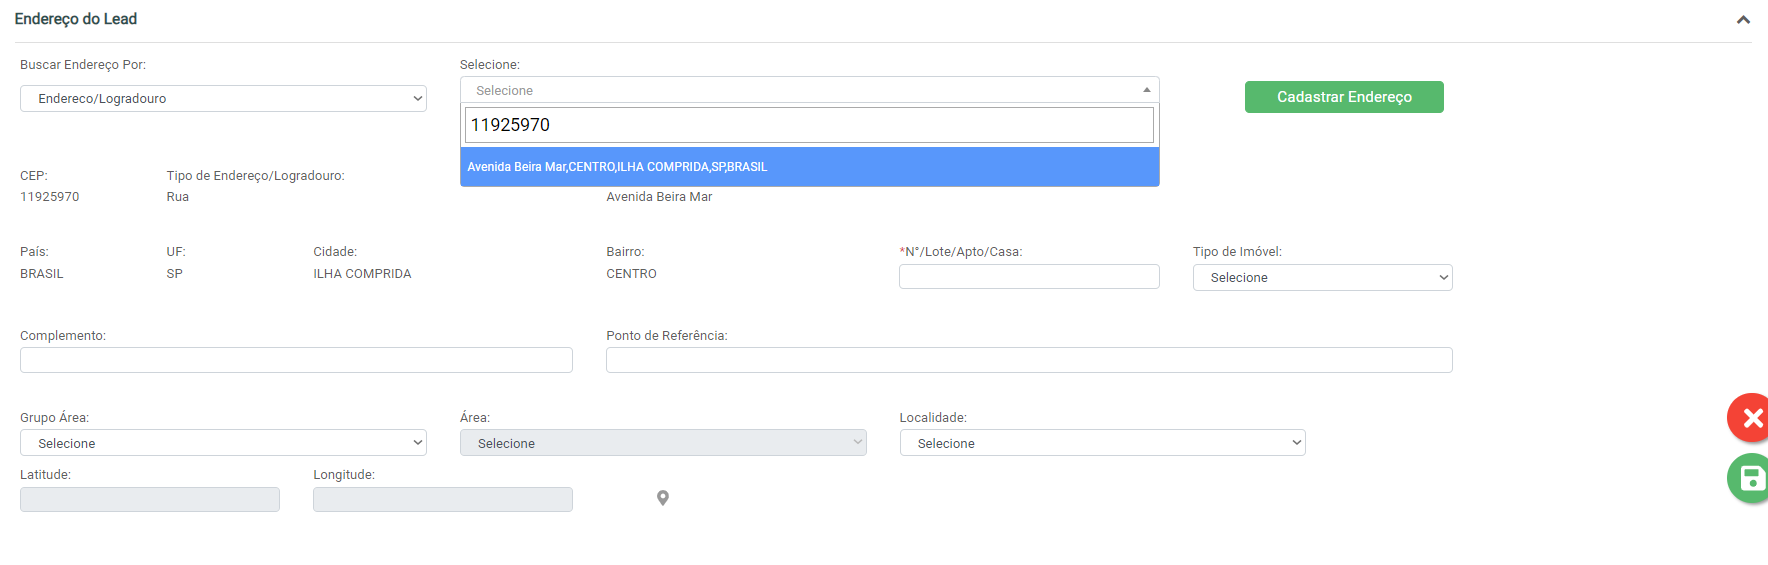Click the Longitude field
The height and width of the screenshot is (565, 1768).
(443, 500)
